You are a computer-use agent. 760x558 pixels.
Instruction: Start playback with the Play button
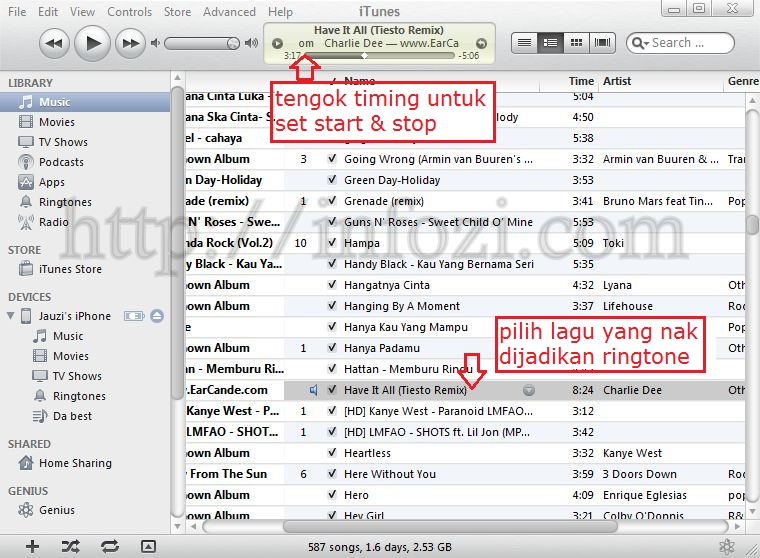click(x=93, y=44)
